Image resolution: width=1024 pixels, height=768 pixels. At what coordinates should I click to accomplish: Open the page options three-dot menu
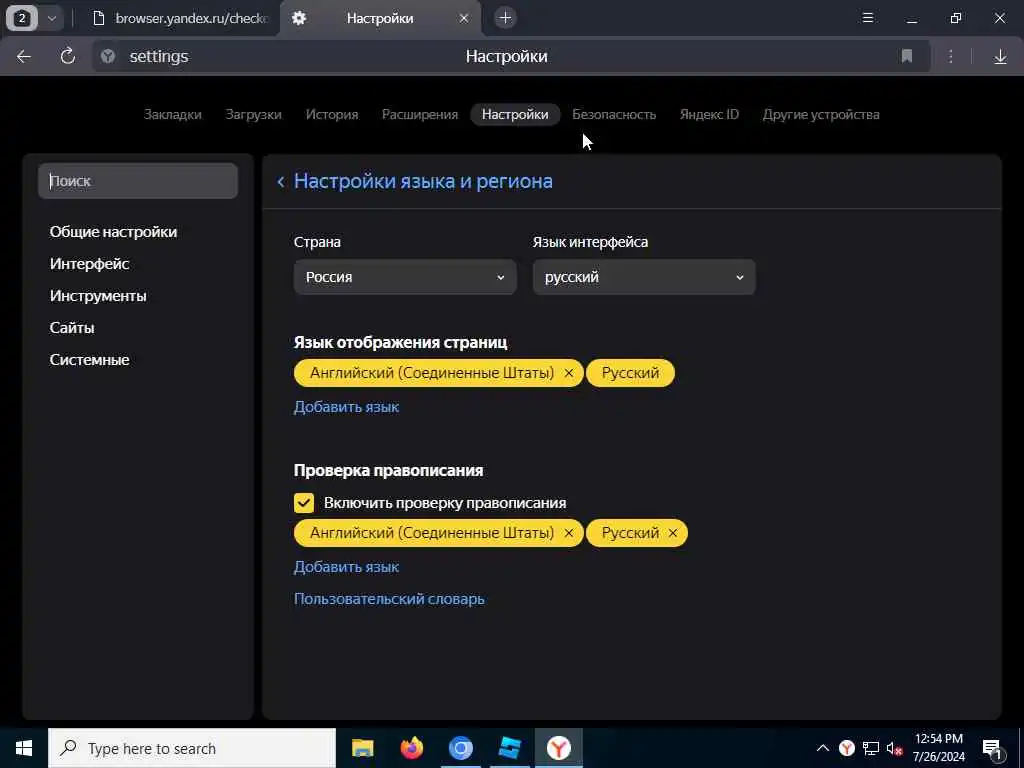951,57
